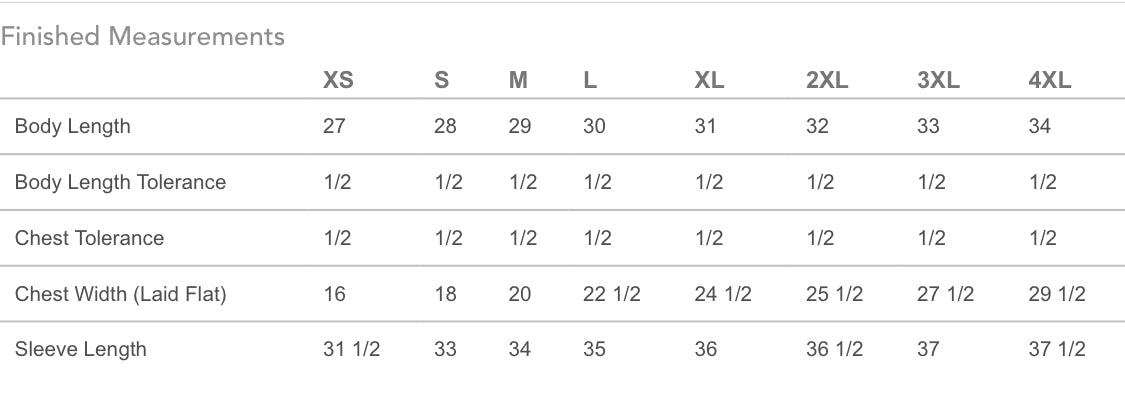The width and height of the screenshot is (1125, 409).
Task: Click Body Length value 31 for XL
Action: click(x=705, y=127)
